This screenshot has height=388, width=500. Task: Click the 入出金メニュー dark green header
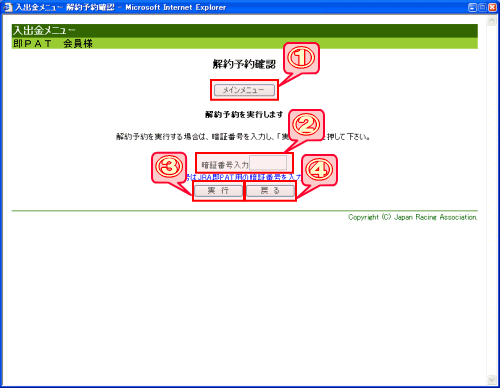(245, 31)
